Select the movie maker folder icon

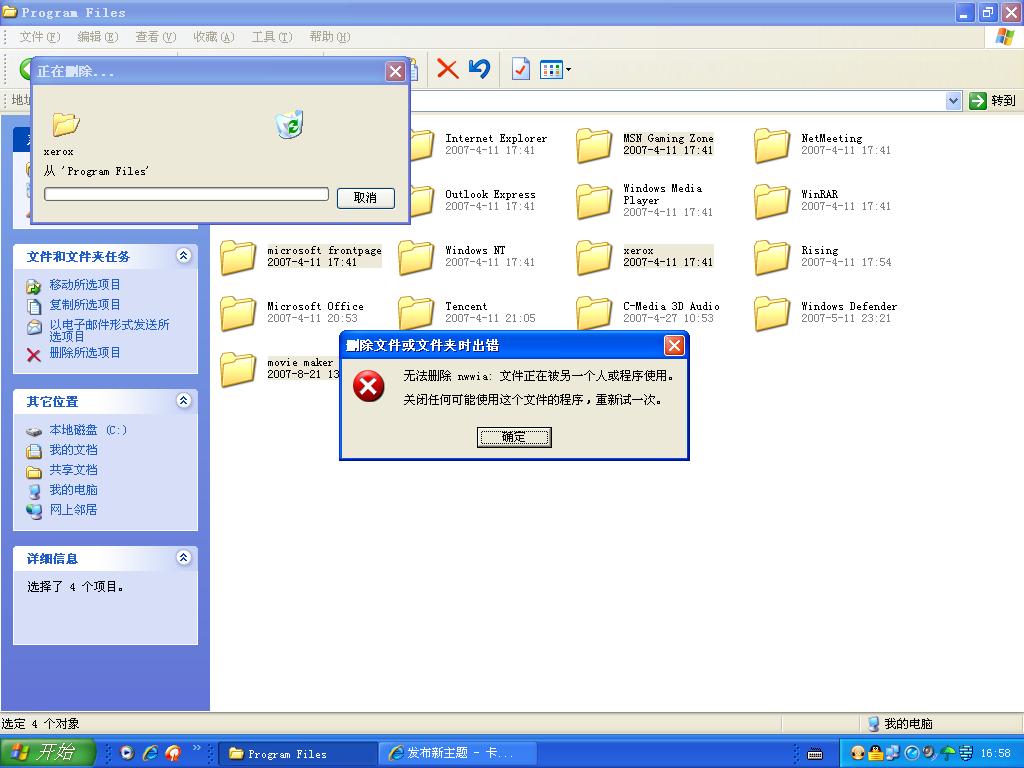(238, 369)
